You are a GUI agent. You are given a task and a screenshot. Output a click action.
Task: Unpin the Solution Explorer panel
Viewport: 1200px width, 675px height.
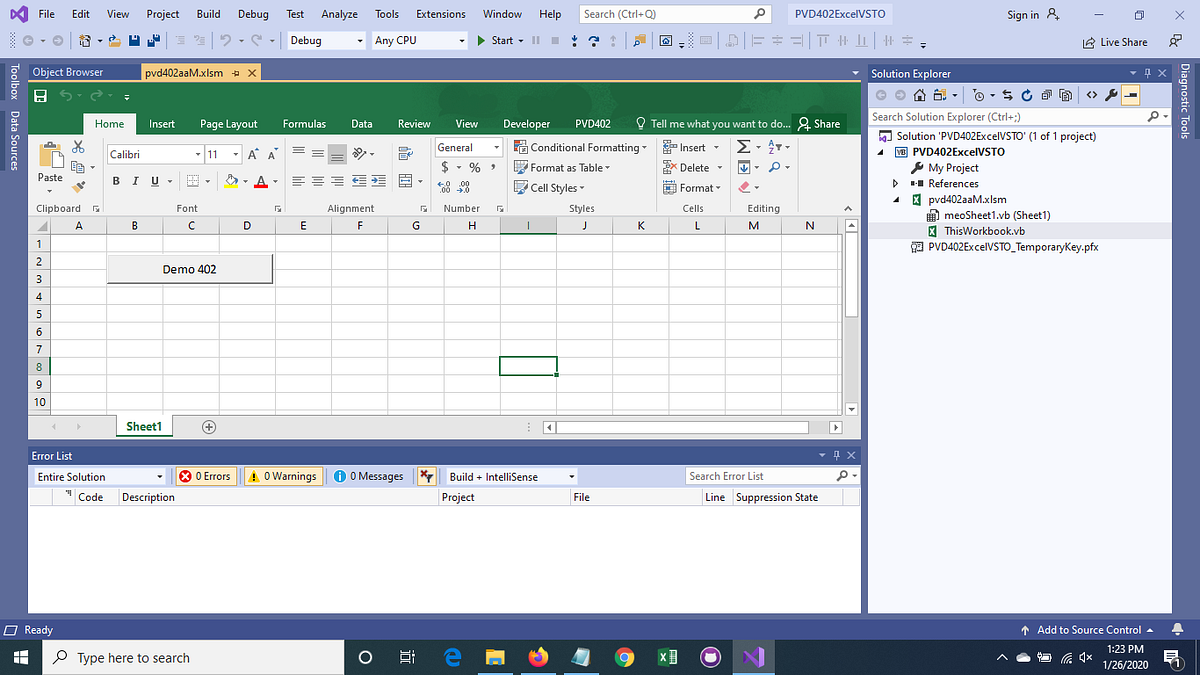click(1148, 72)
